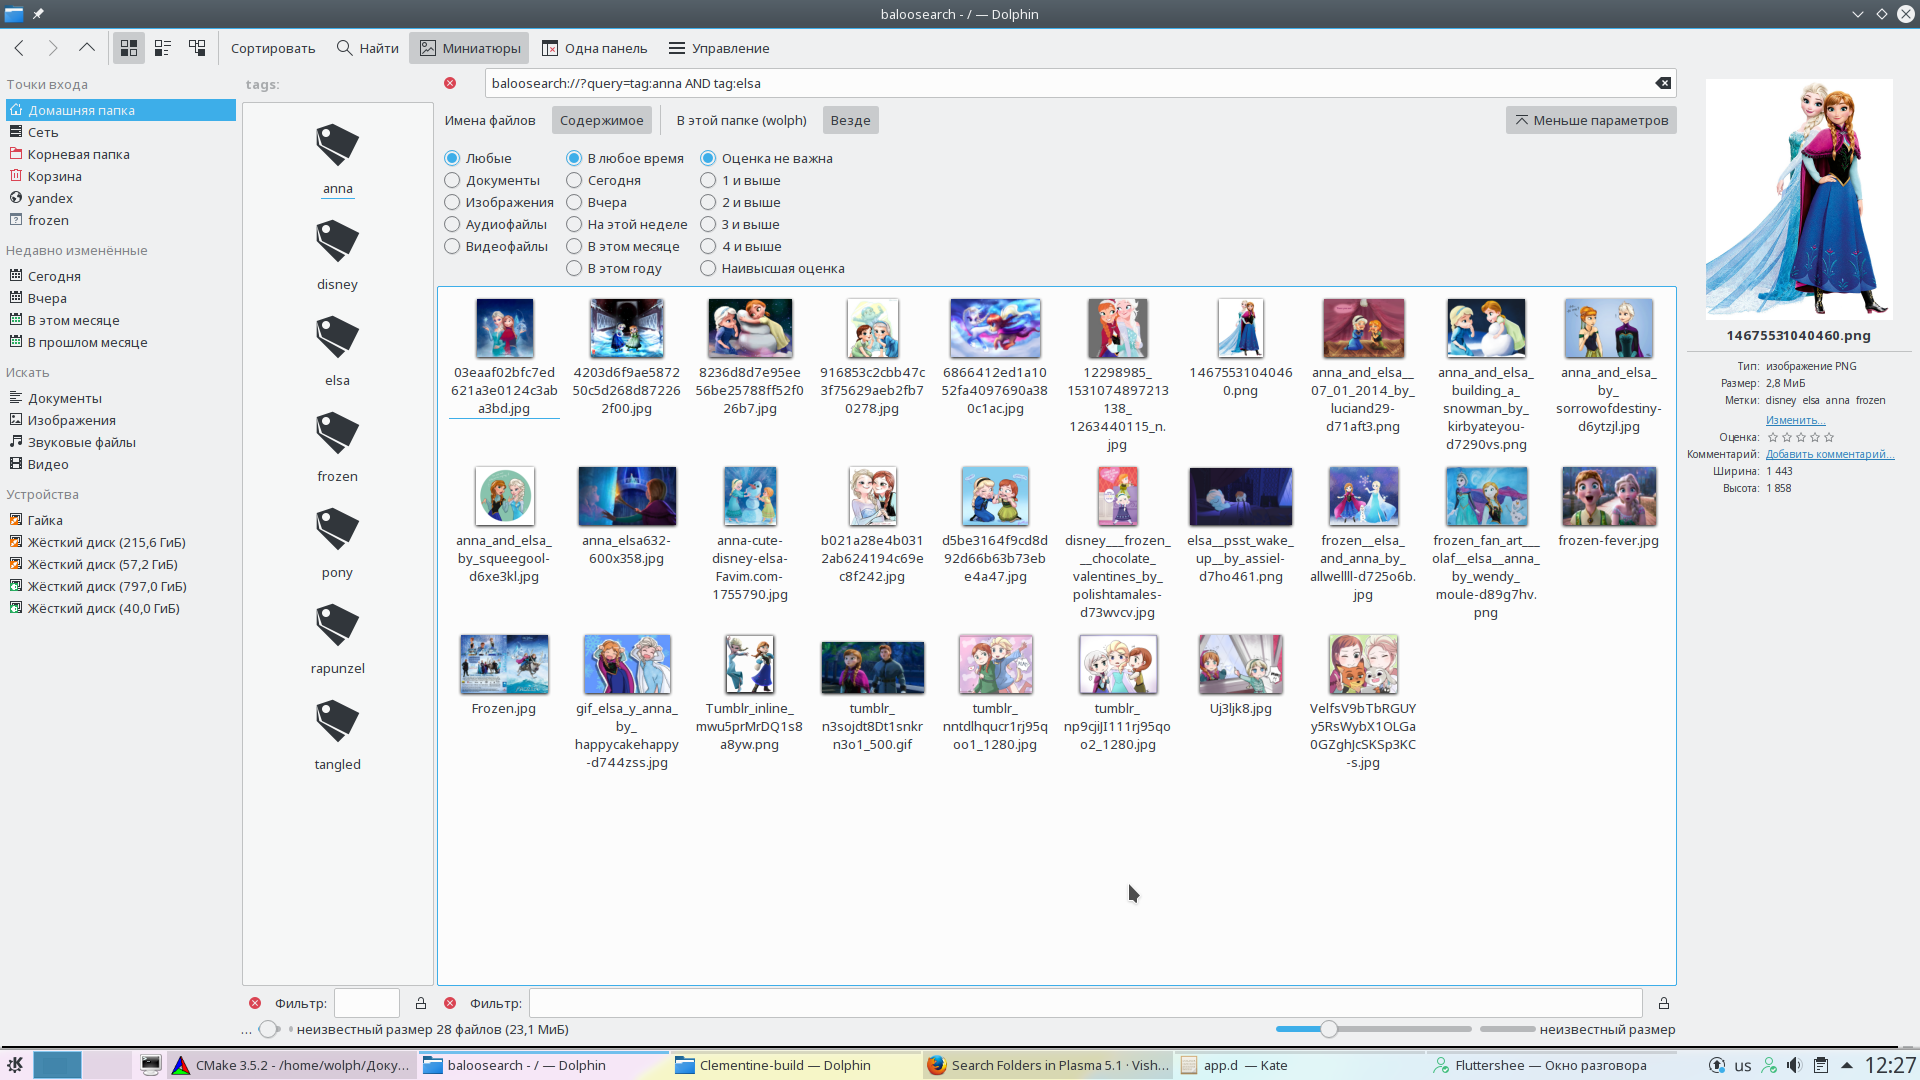Screen dimensions: 1920x1080
Task: Lock the main filter bar
Action: tap(1664, 1003)
